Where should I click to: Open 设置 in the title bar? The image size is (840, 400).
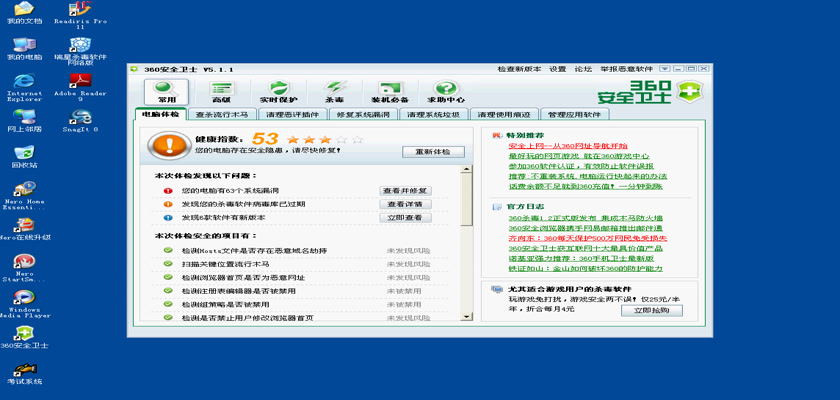point(558,69)
